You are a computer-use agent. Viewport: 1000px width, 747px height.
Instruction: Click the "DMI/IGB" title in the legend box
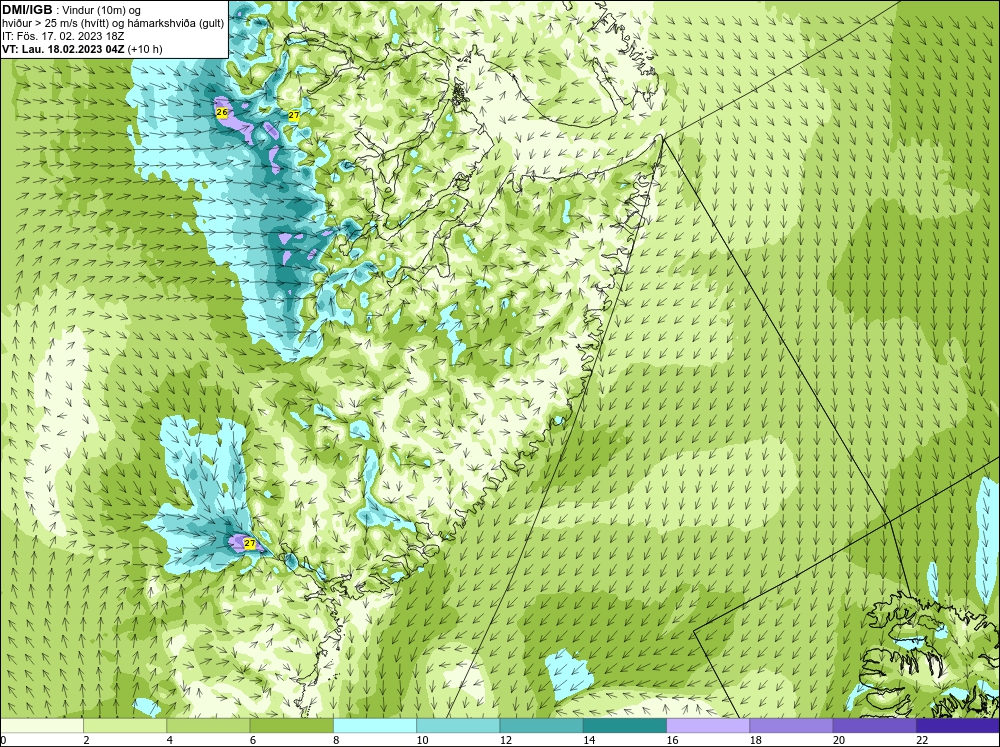pos(27,10)
